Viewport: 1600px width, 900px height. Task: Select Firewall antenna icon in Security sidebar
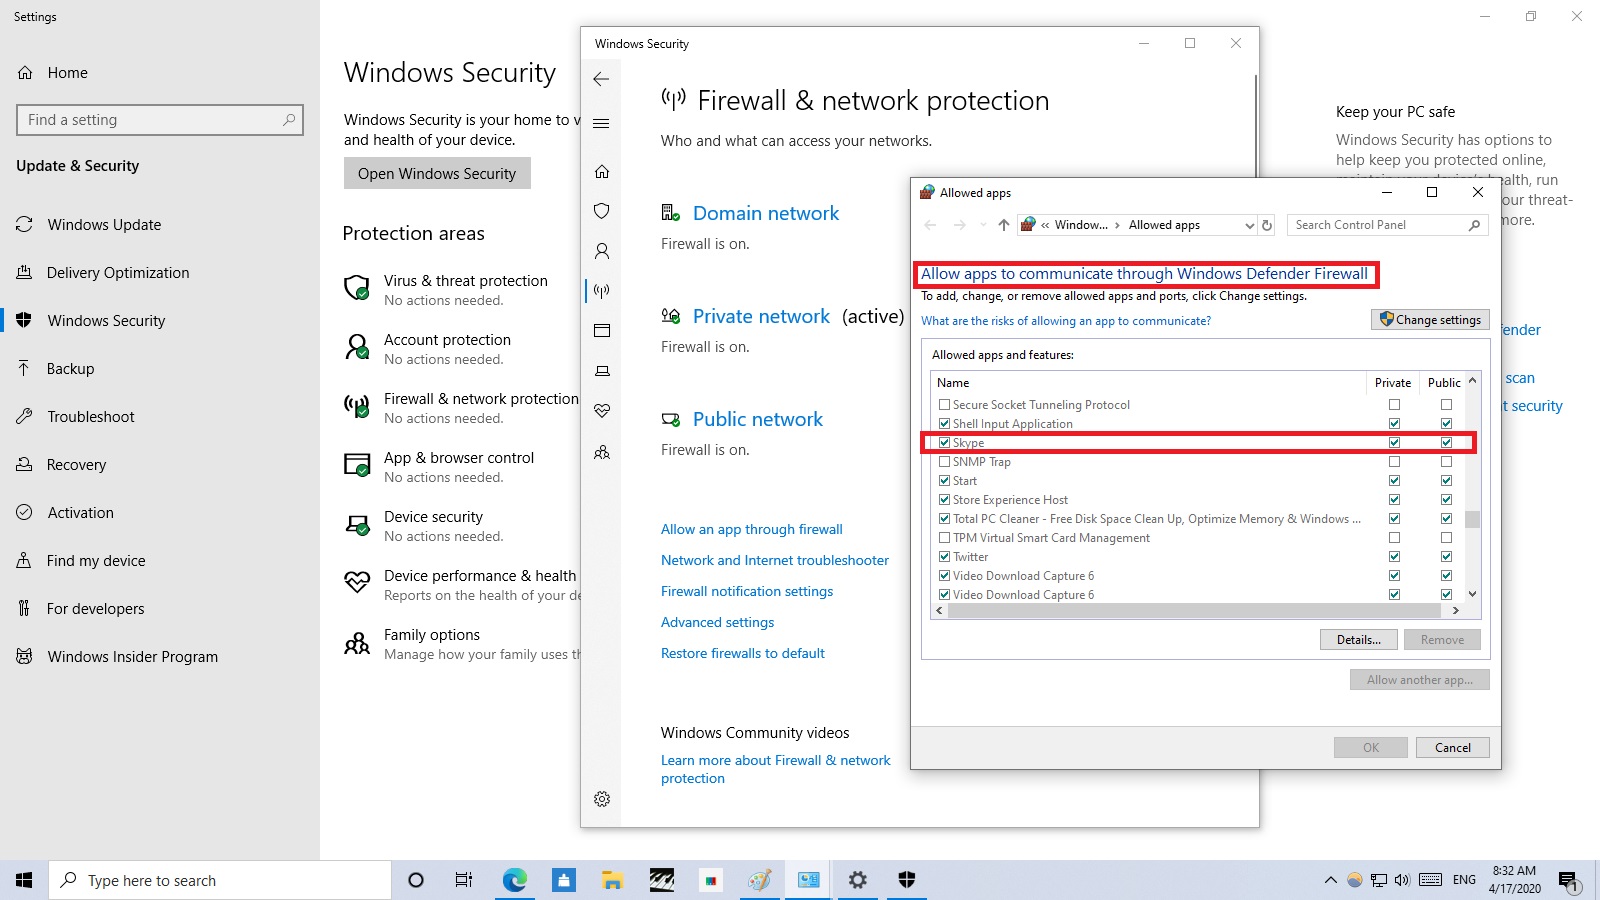[602, 291]
